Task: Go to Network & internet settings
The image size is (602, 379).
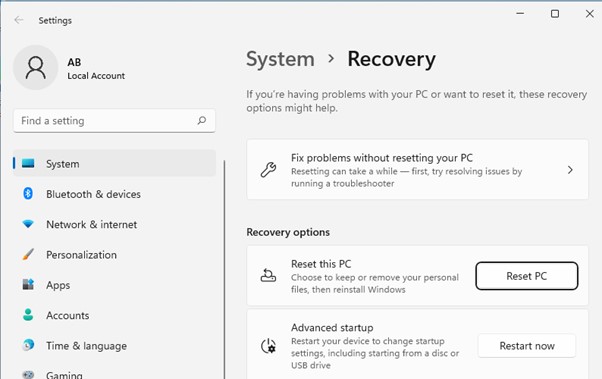Action: click(114, 224)
